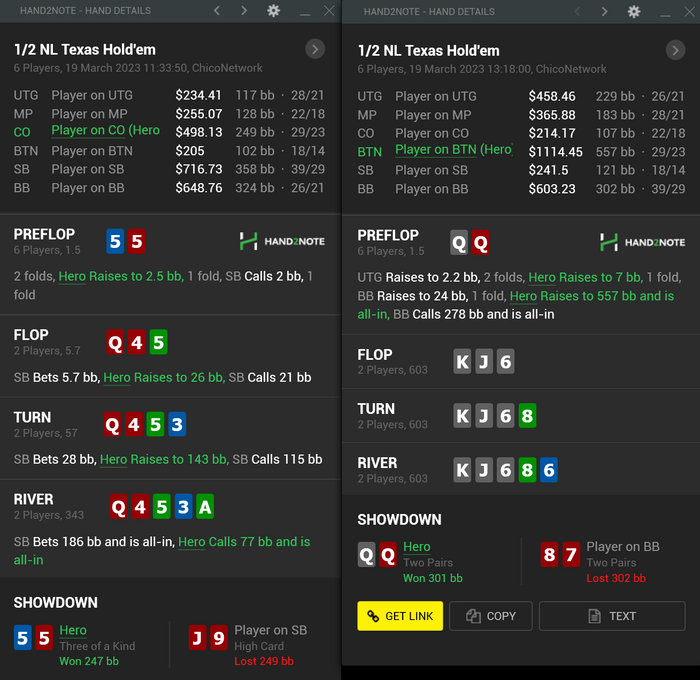Select Player on UTG row in left window
Screen dimensions: 700x680
tap(169, 95)
